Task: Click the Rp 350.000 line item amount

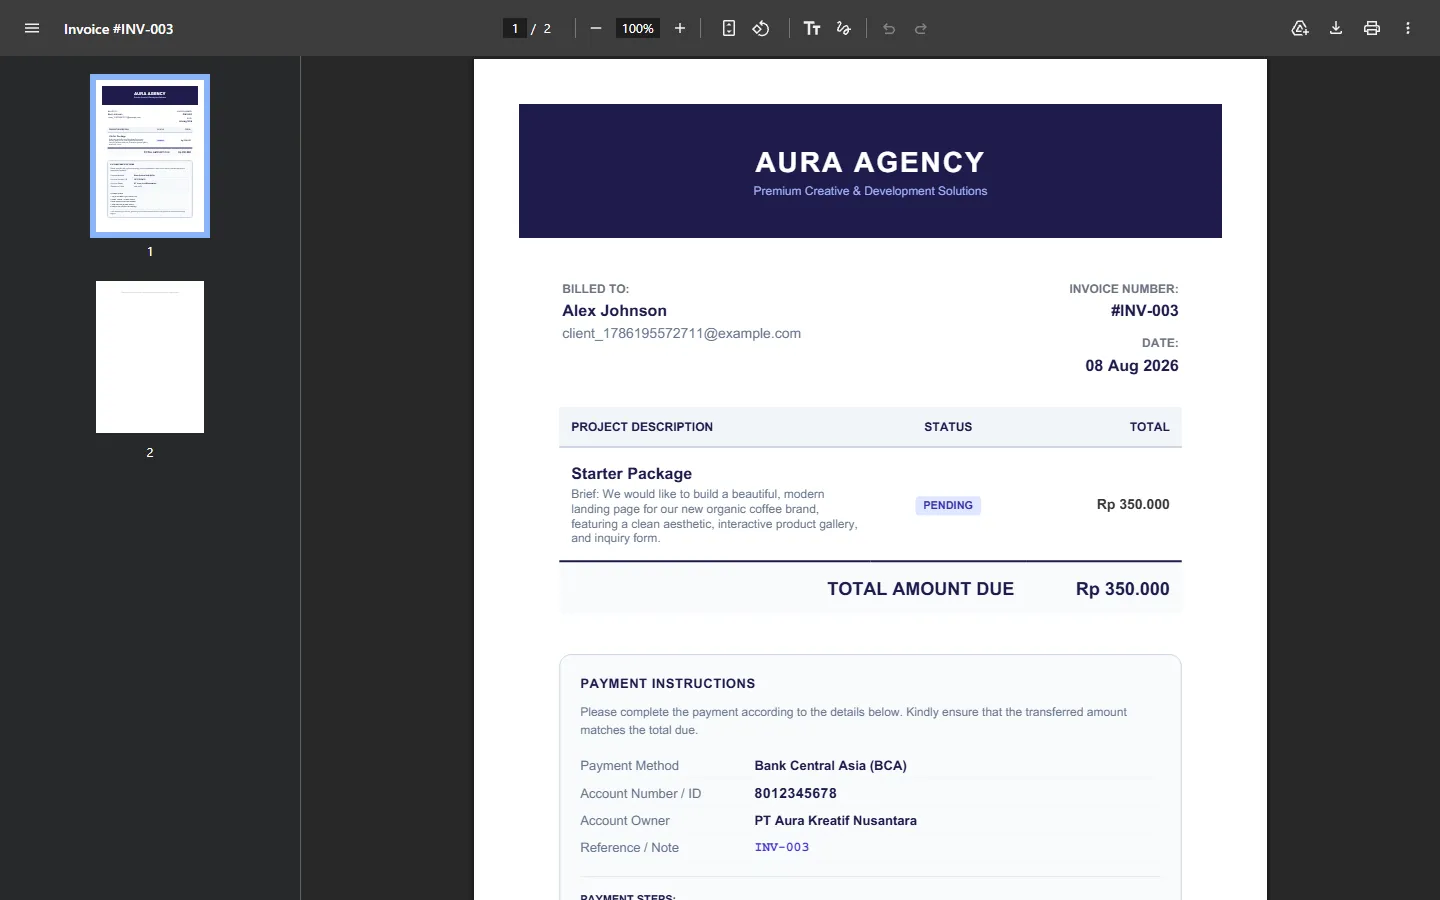Action: (1133, 505)
